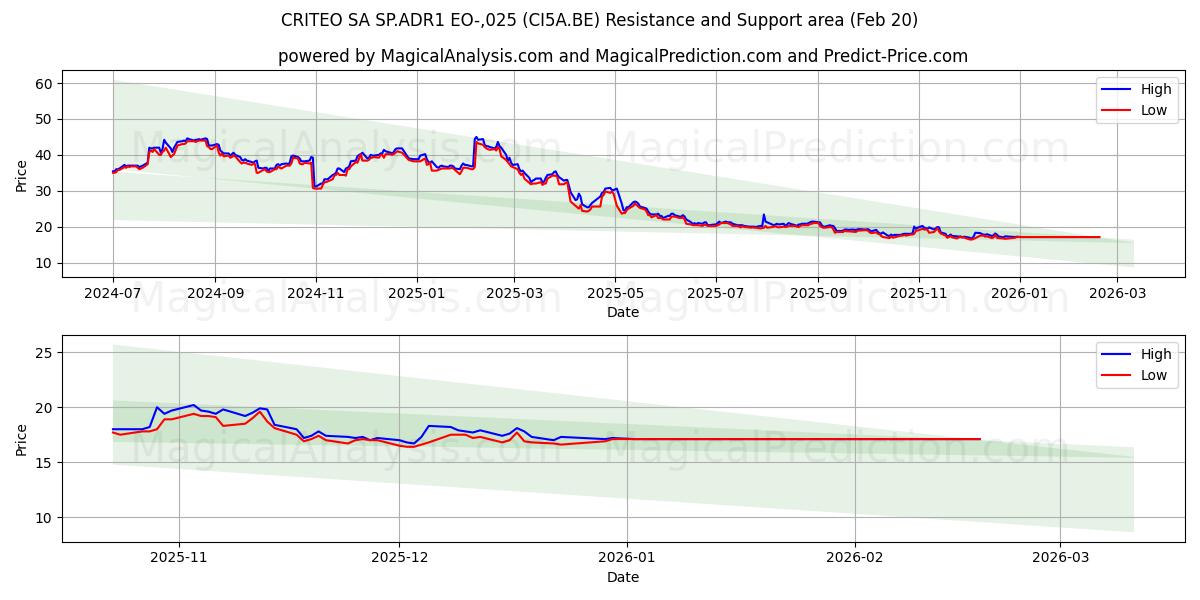Click the 'Price' y-axis label on top chart
Screen dimensions: 1200x600
point(21,175)
